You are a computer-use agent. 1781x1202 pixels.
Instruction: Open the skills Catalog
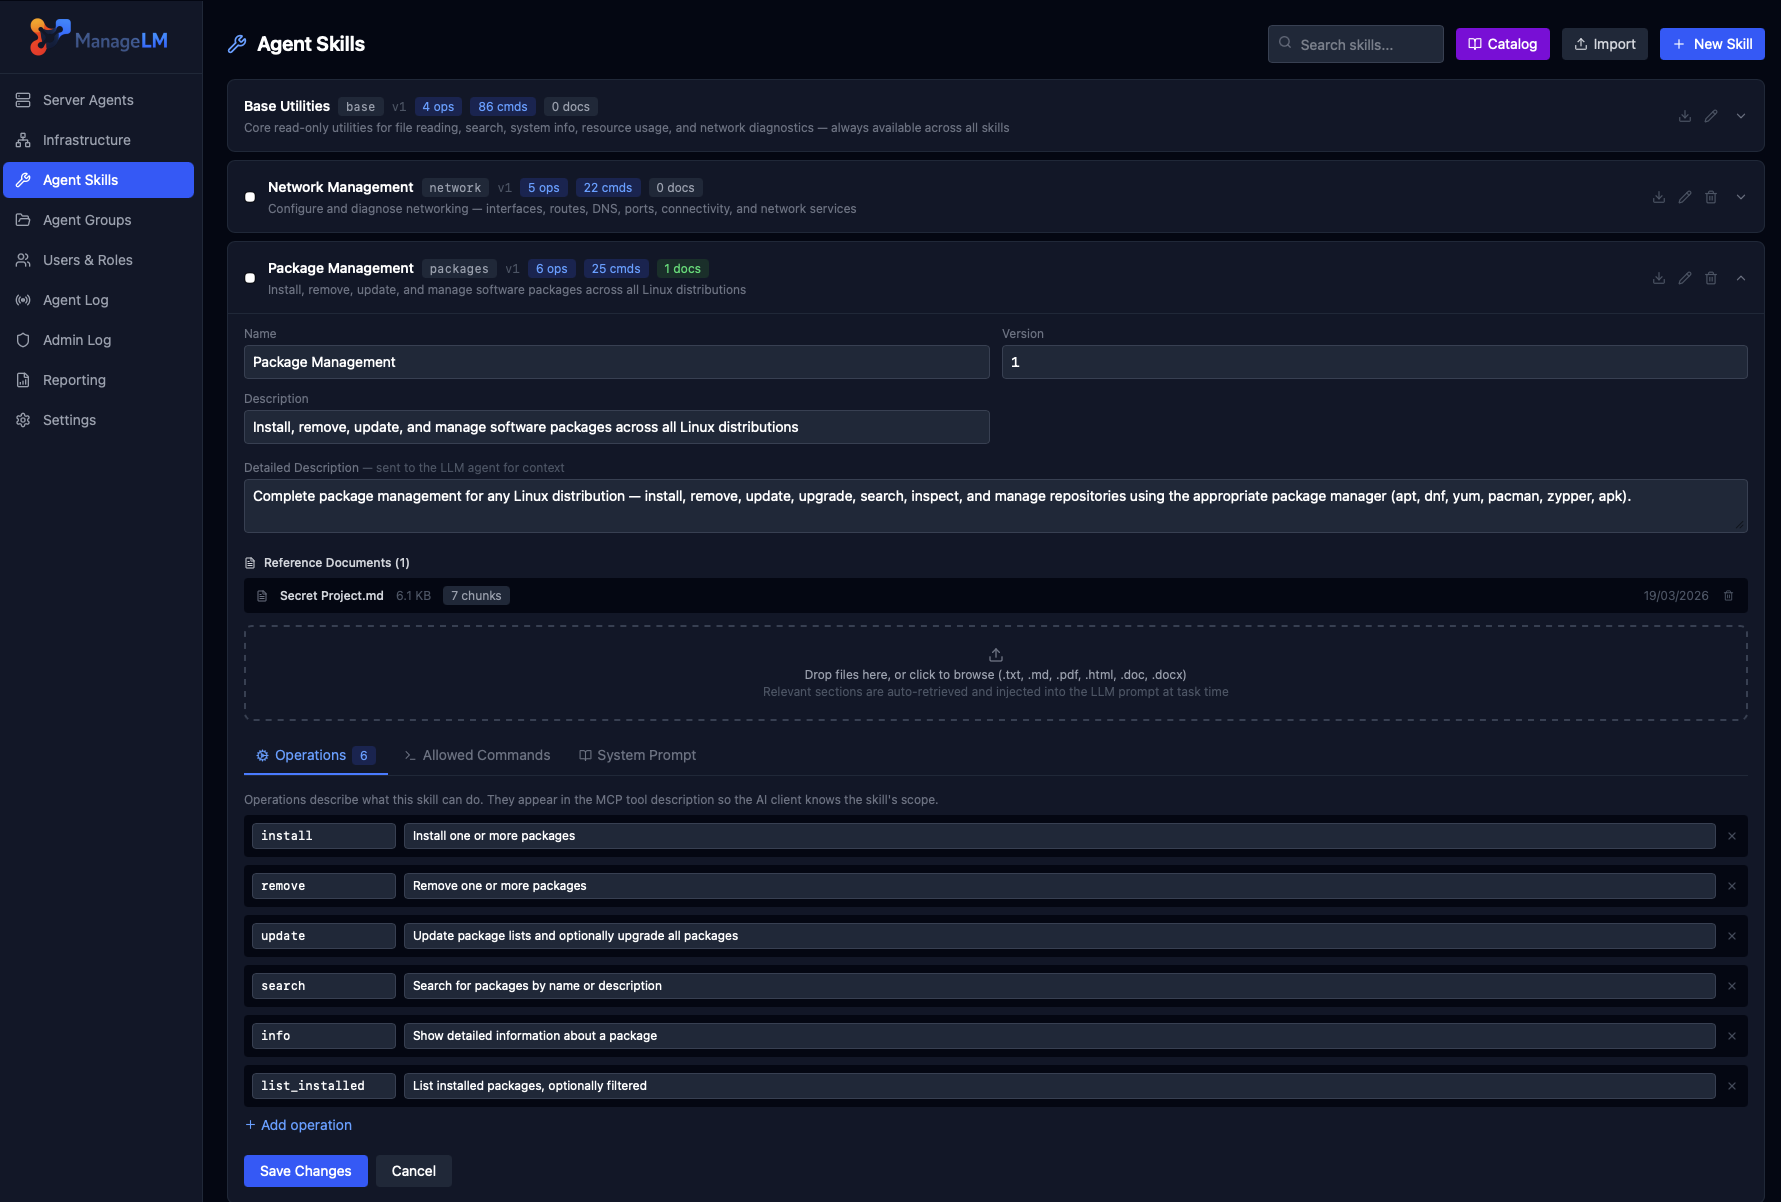point(1502,44)
